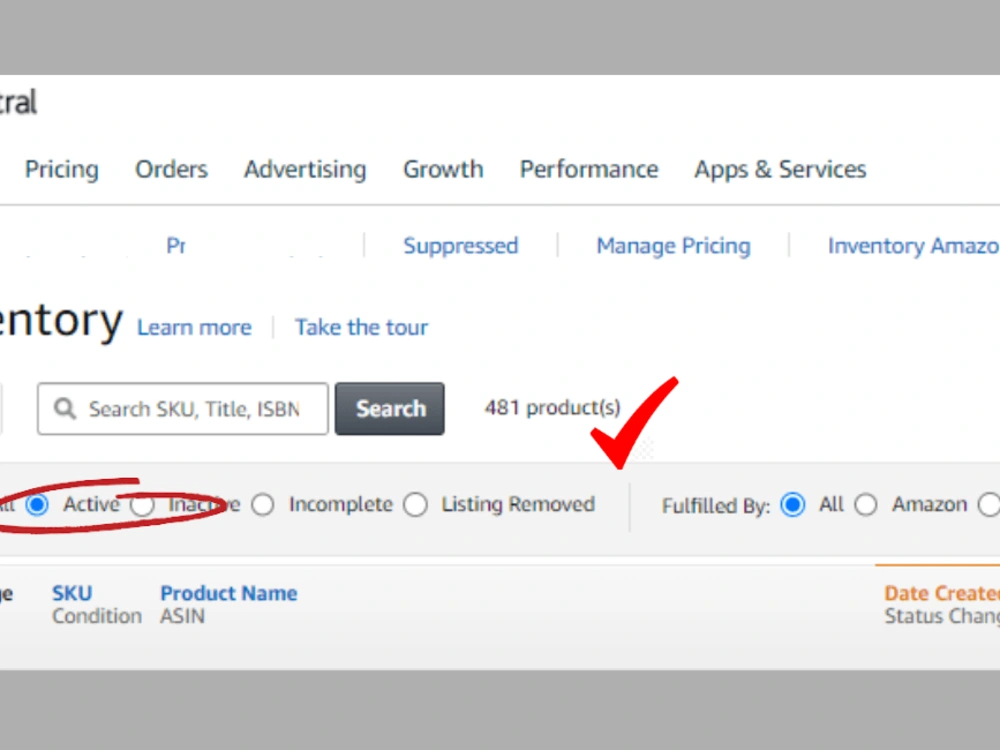Click the 481 product(s) count text

(552, 408)
